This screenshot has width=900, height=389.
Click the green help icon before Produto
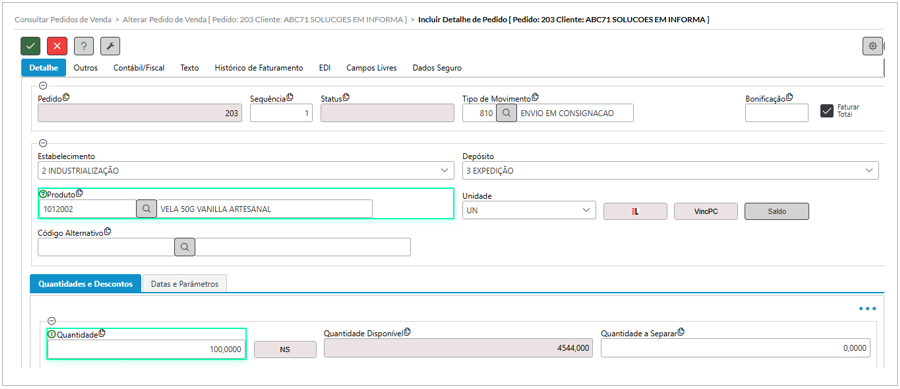click(42, 194)
